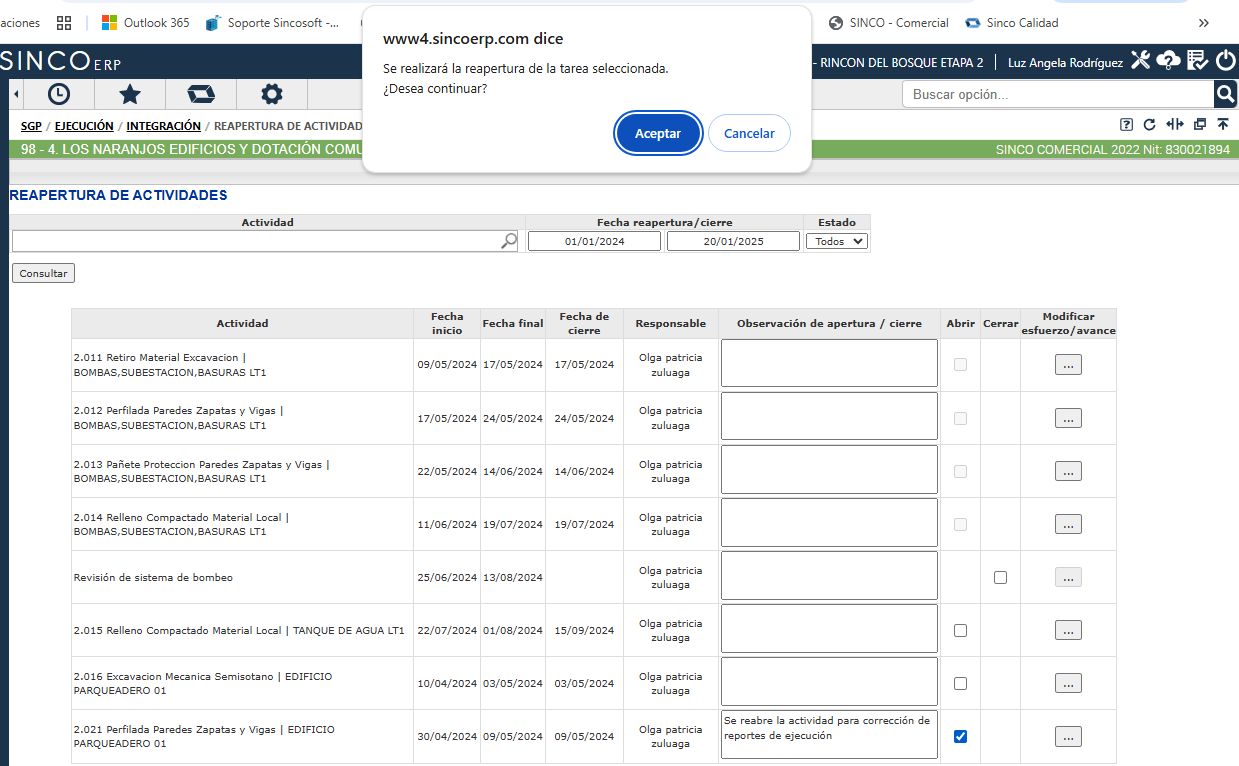Open Chrome apps grid icon

point(64,22)
